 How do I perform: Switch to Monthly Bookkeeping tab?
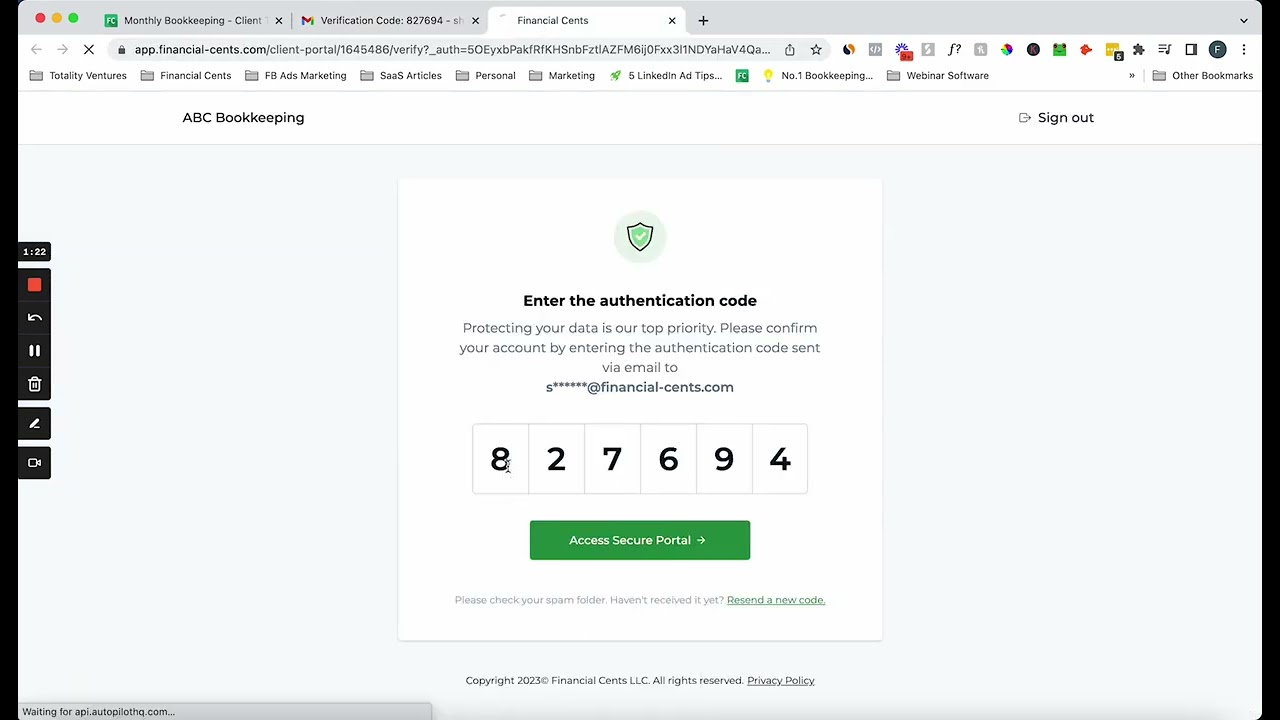(191, 20)
